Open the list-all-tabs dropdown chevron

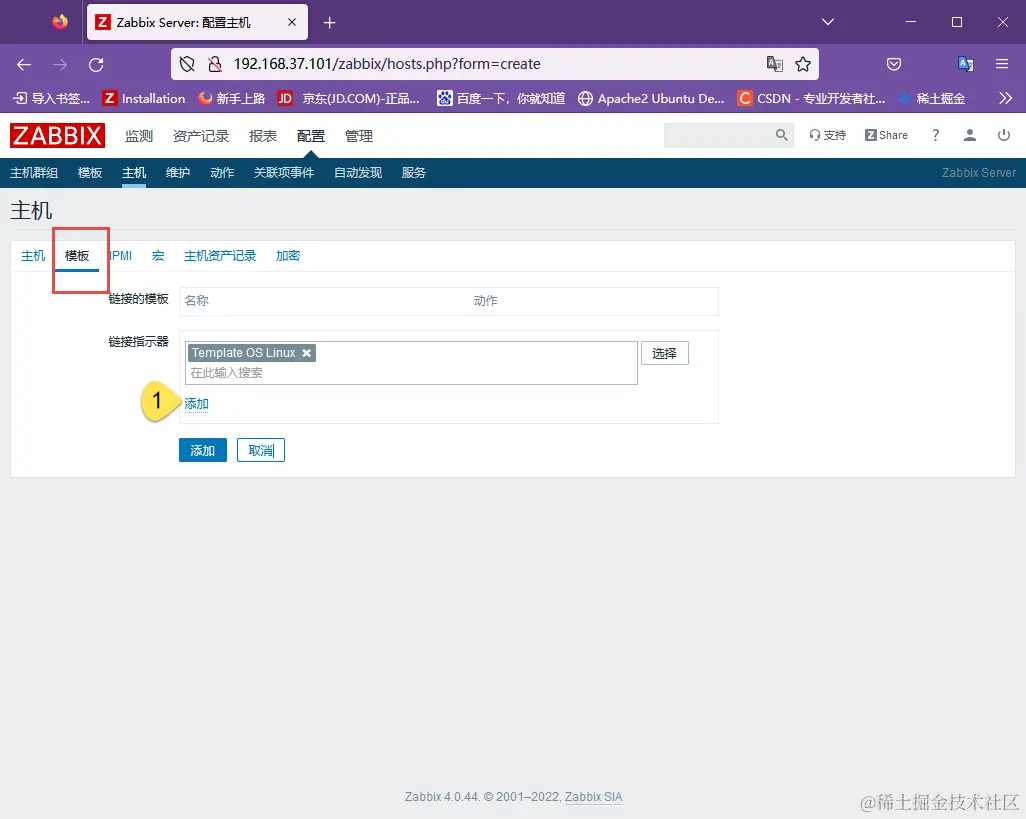827,20
